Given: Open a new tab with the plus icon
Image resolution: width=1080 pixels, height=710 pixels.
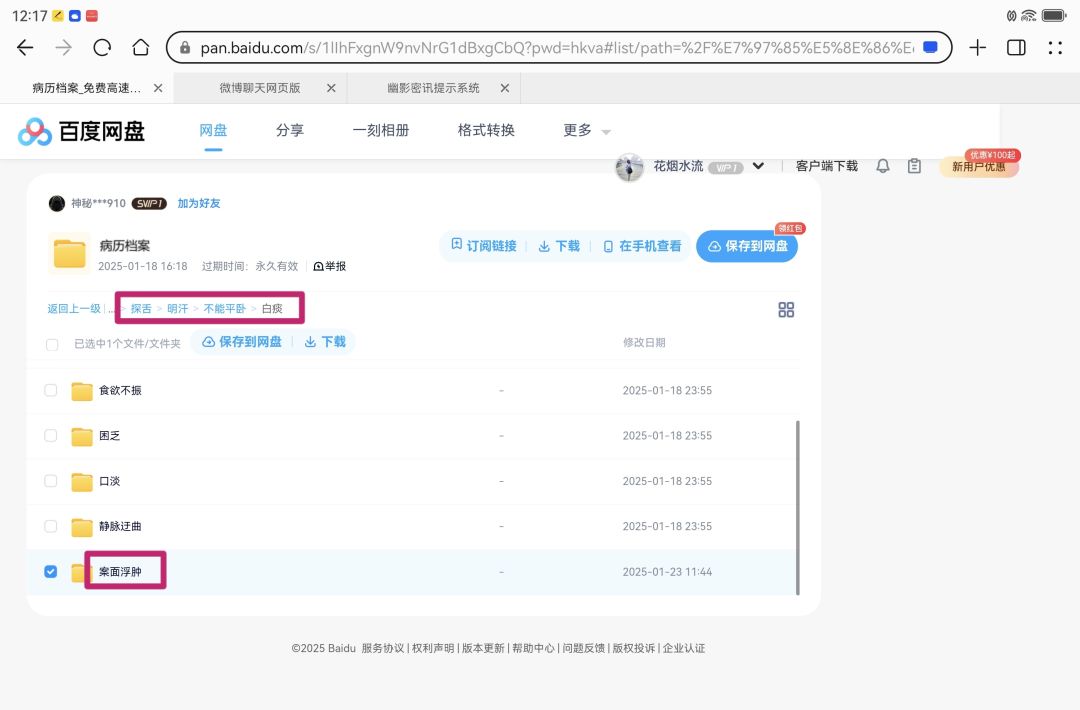Looking at the screenshot, I should click(977, 48).
